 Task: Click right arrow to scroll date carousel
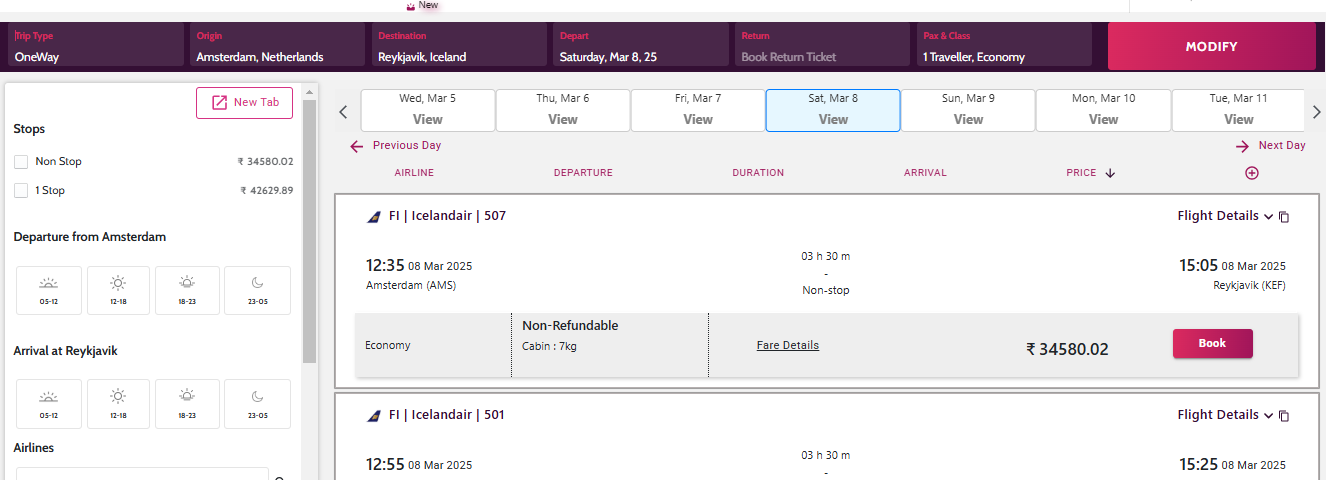[1317, 111]
